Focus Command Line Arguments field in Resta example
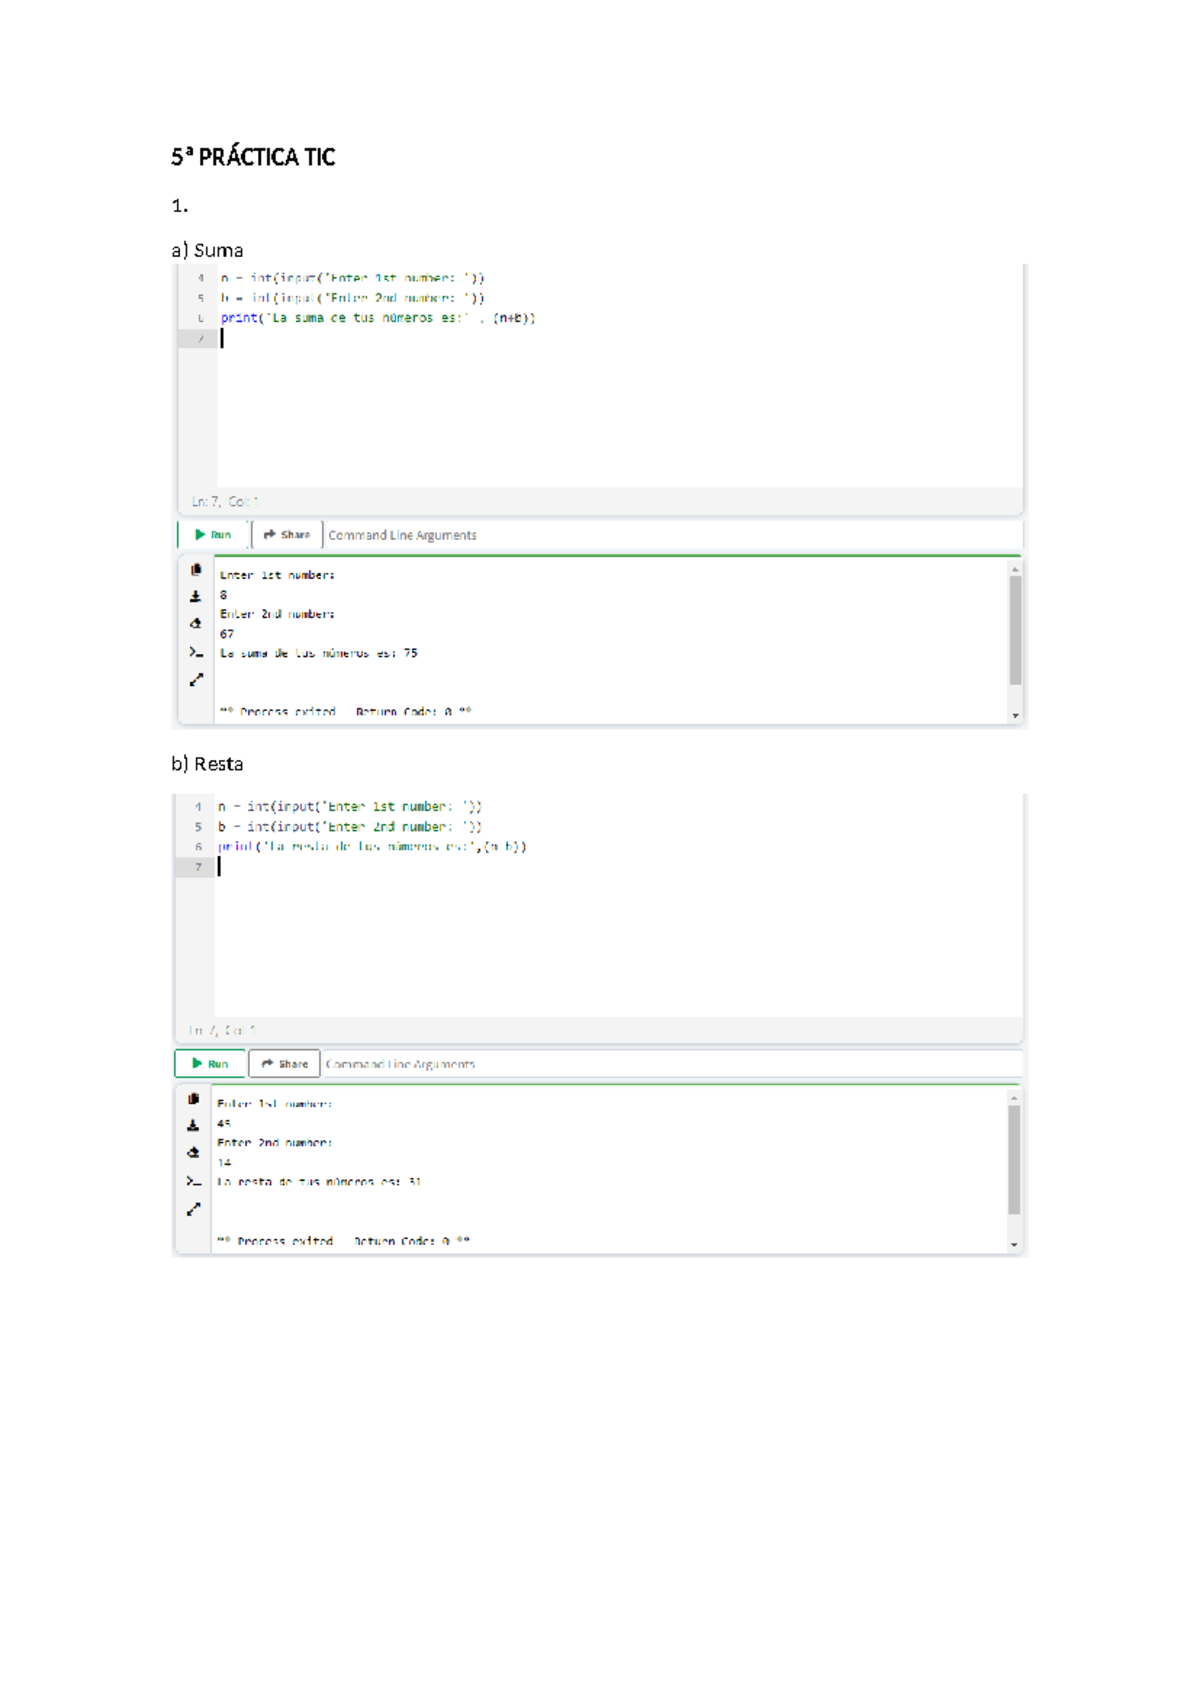The width and height of the screenshot is (1200, 1696). coord(670,1064)
